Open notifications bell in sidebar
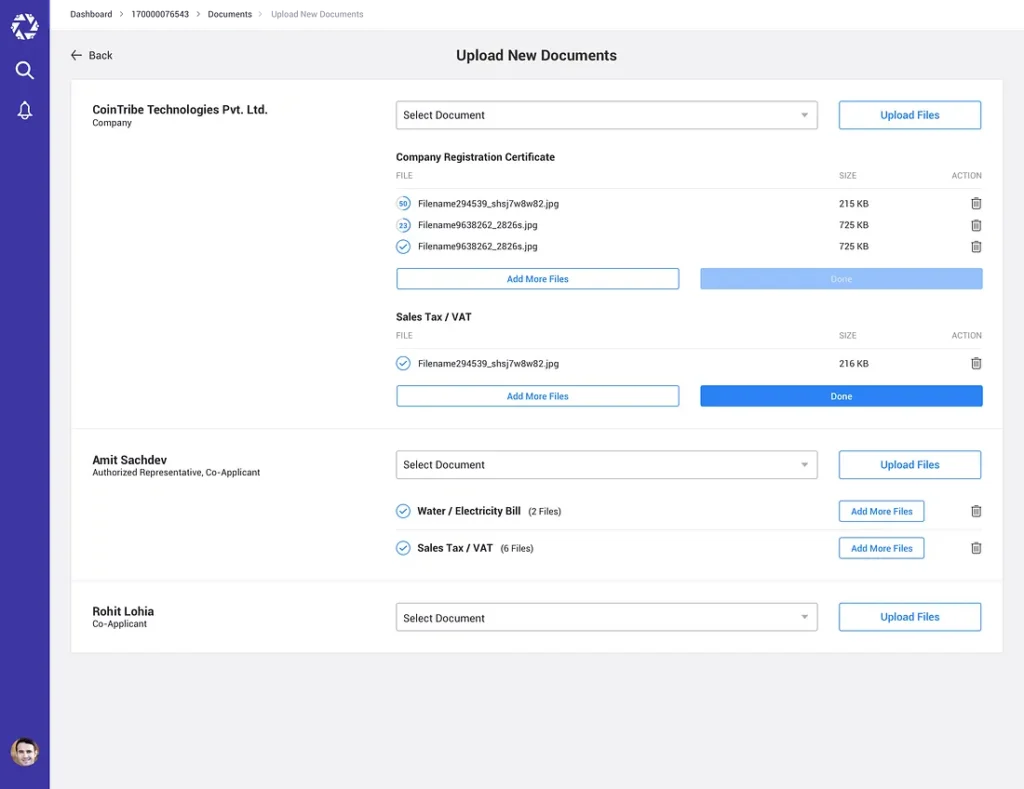 point(25,111)
